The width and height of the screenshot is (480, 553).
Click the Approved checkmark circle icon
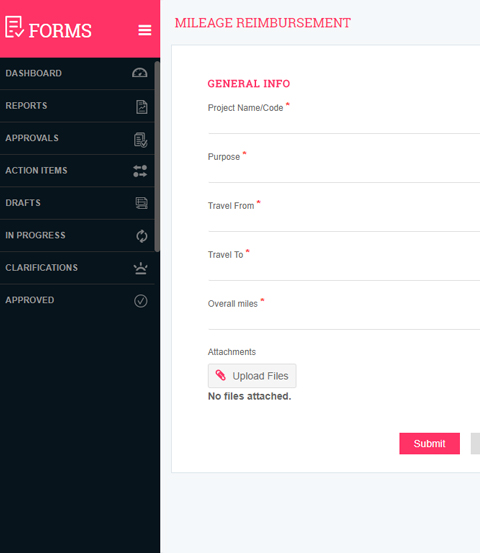coord(141,301)
